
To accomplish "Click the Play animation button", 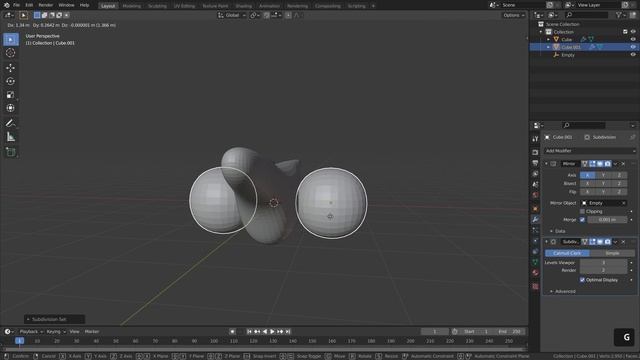I will (x=272, y=332).
